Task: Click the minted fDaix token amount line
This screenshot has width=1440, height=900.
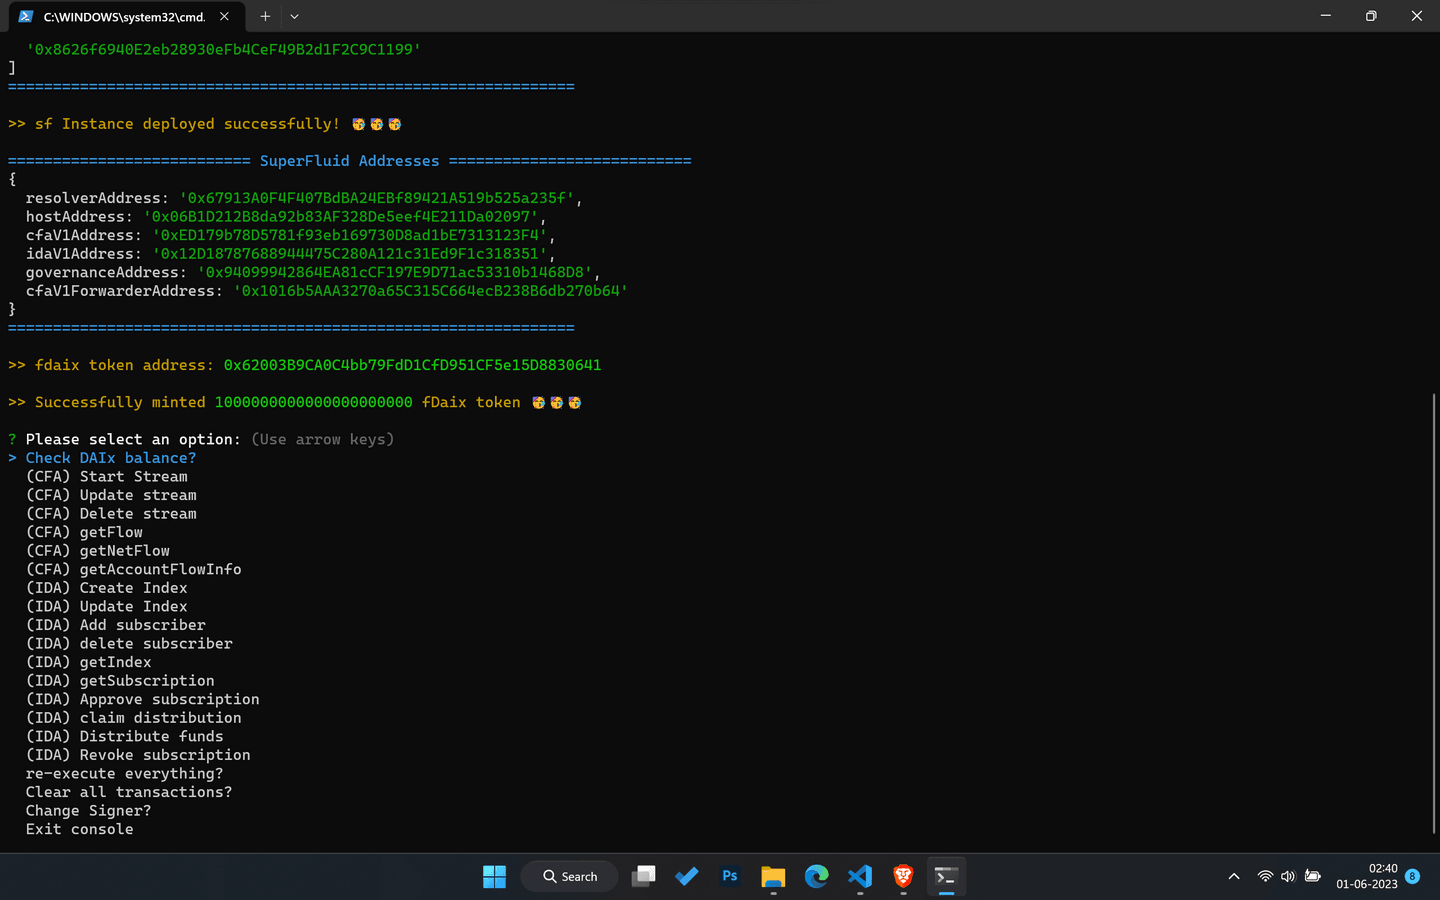Action: pos(295,402)
